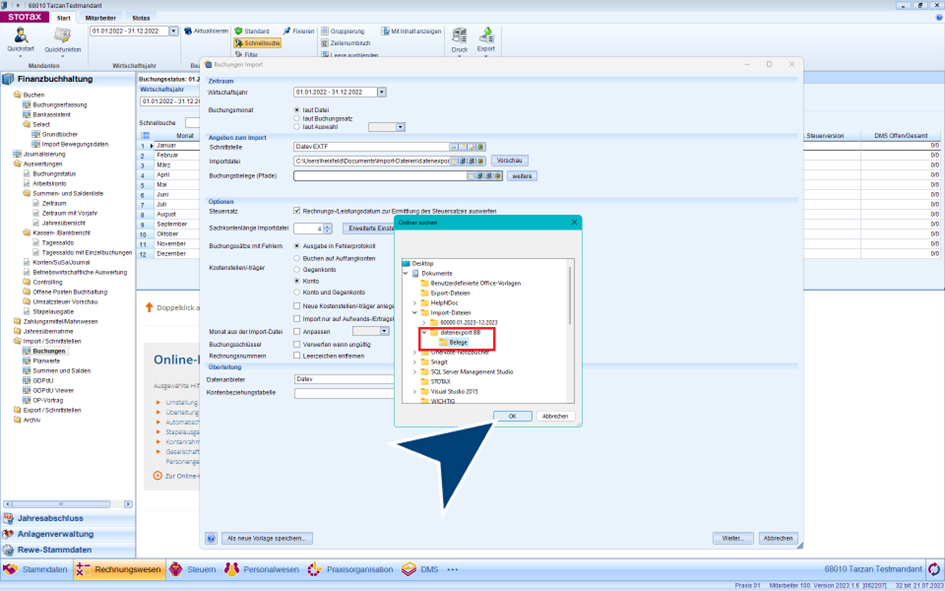
Task: Select the 'laut Buchungssatz' radio button
Action: (297, 118)
